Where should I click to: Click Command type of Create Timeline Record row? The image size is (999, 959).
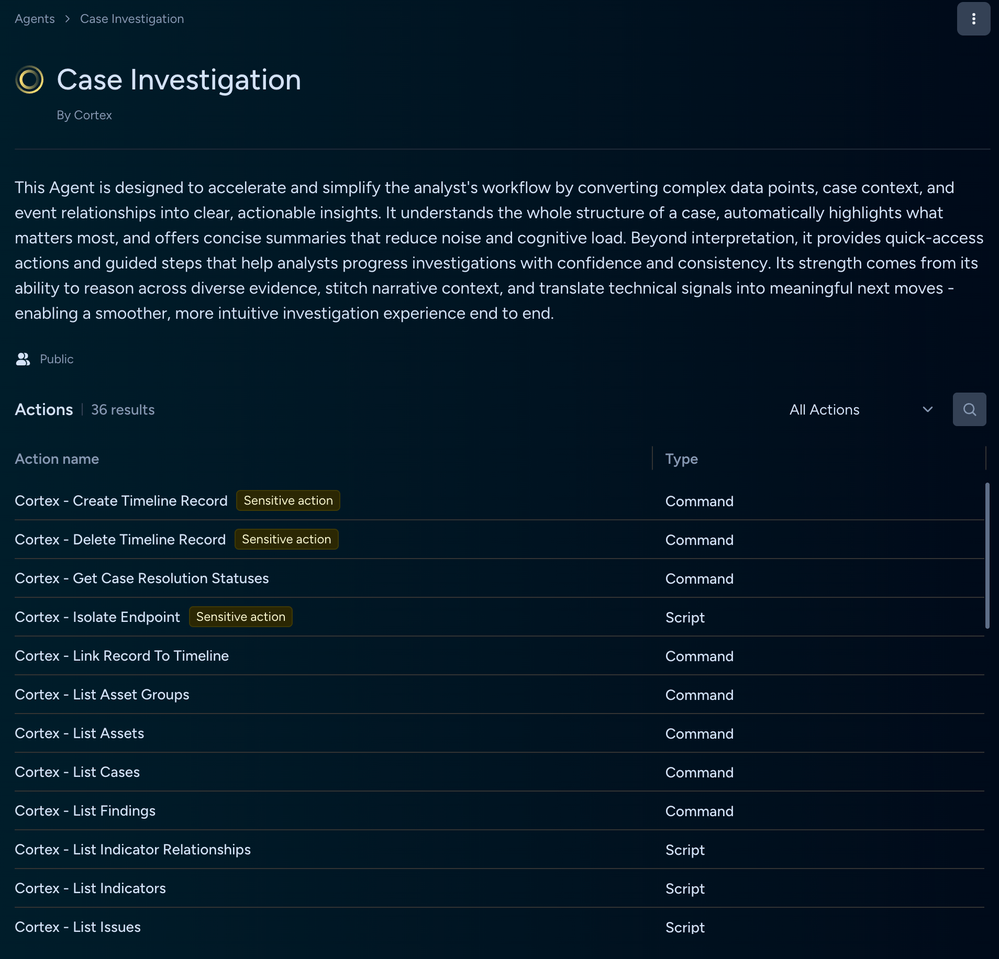pos(699,501)
